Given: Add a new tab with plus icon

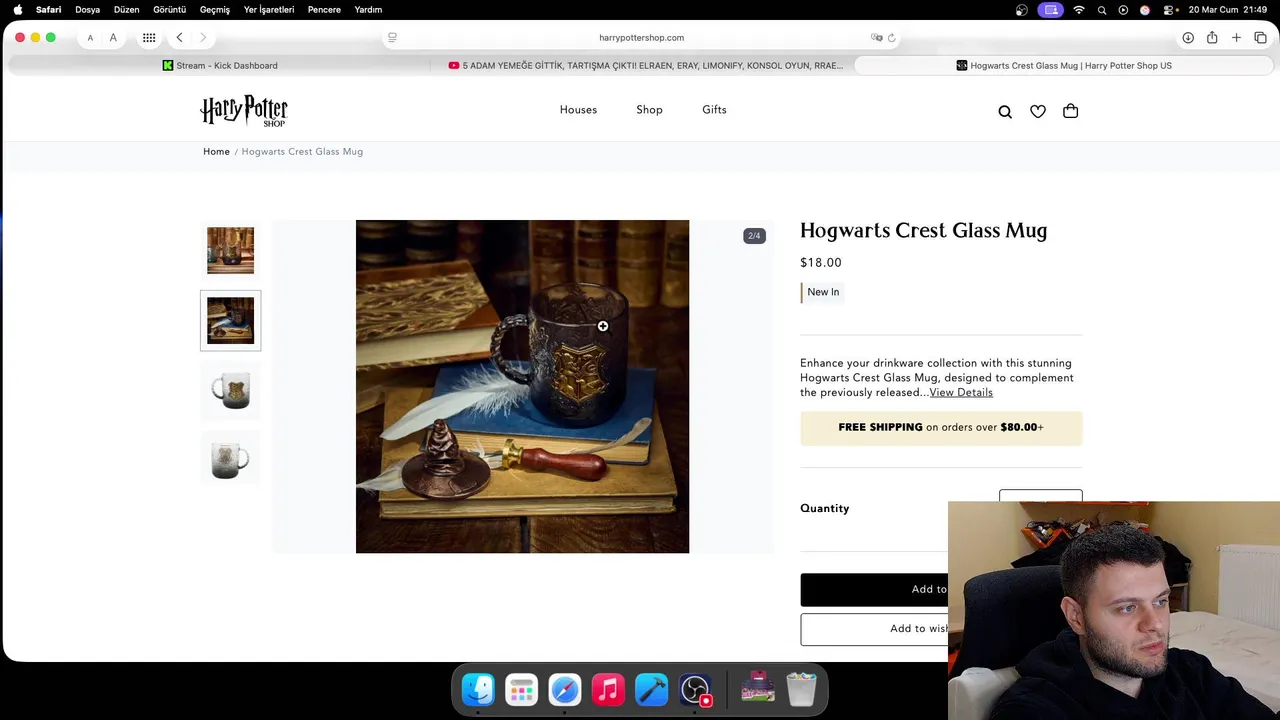Looking at the screenshot, I should pyautogui.click(x=1236, y=37).
